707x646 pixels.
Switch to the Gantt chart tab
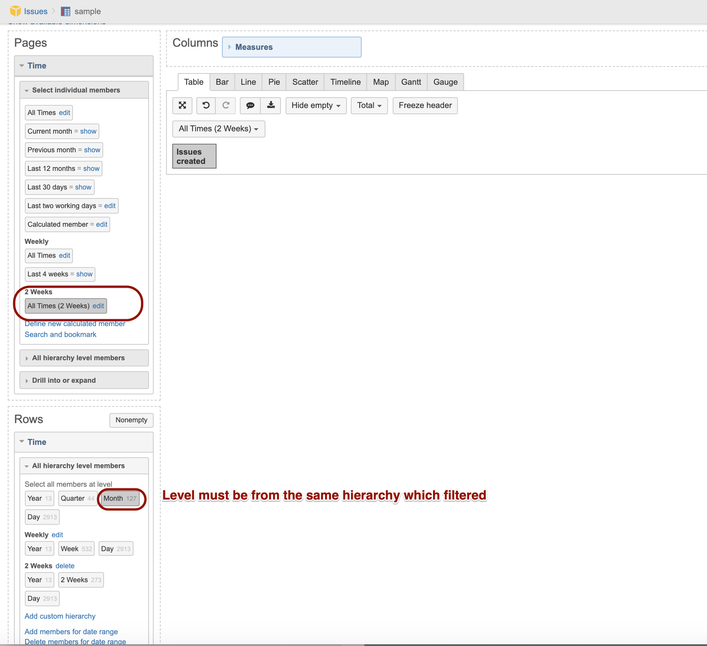411,82
